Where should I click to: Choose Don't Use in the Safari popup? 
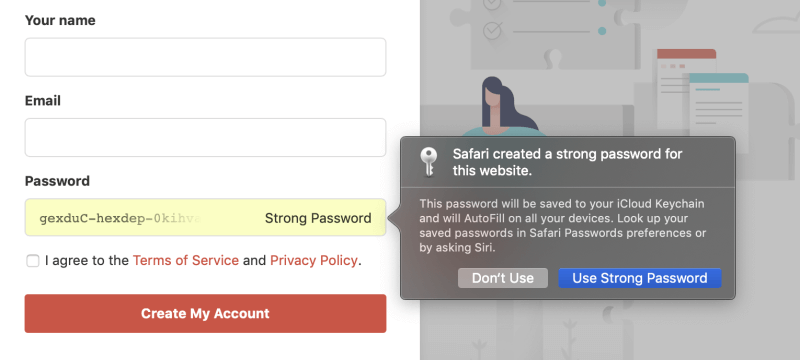(x=503, y=278)
